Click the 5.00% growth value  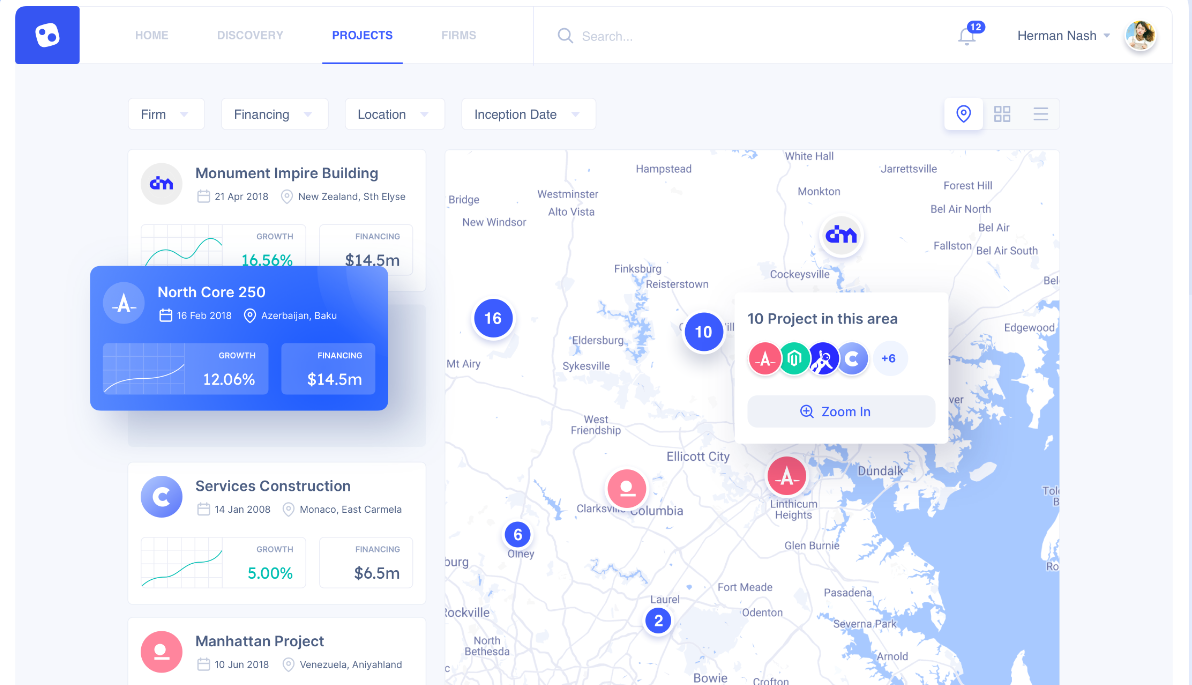[270, 573]
